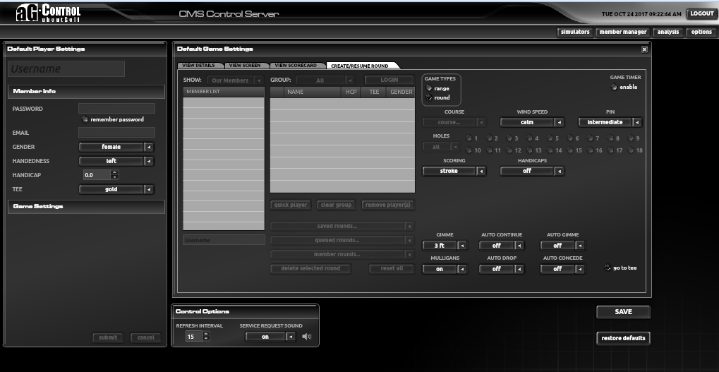Toggle the go to tee option
Image resolution: width=719 pixels, height=372 pixels.
click(x=608, y=268)
